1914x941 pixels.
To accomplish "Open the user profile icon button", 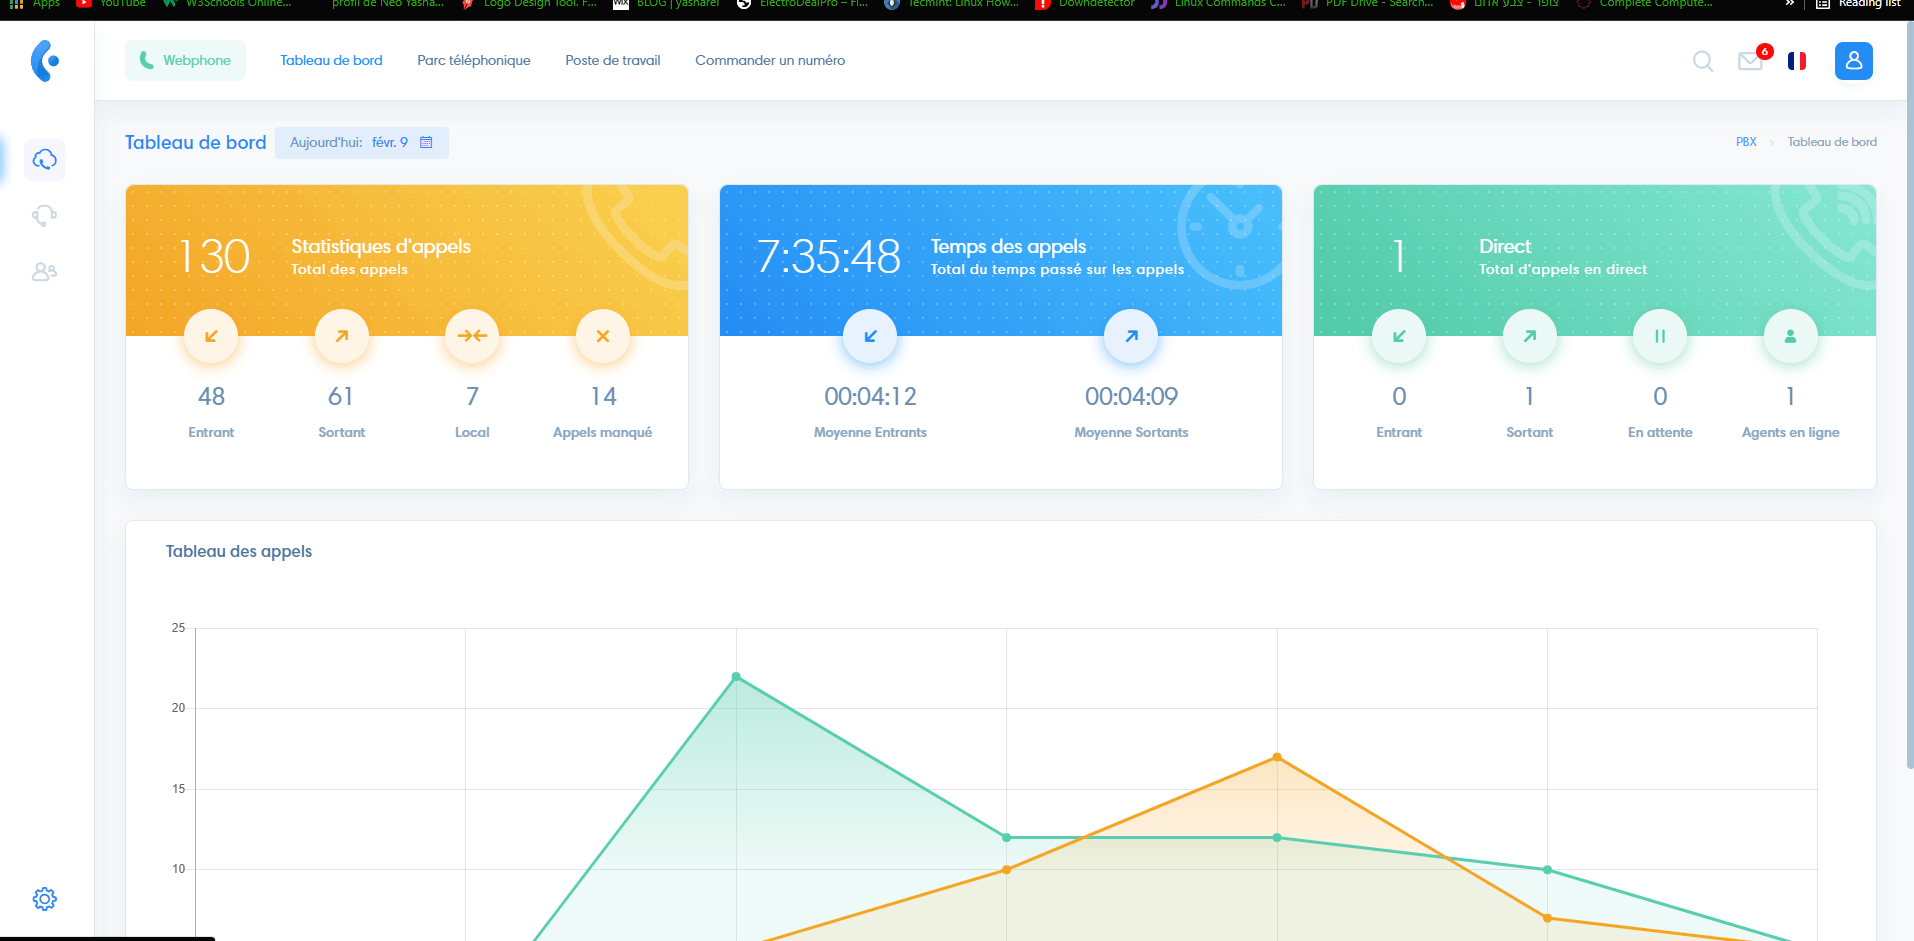I will click(x=1853, y=61).
